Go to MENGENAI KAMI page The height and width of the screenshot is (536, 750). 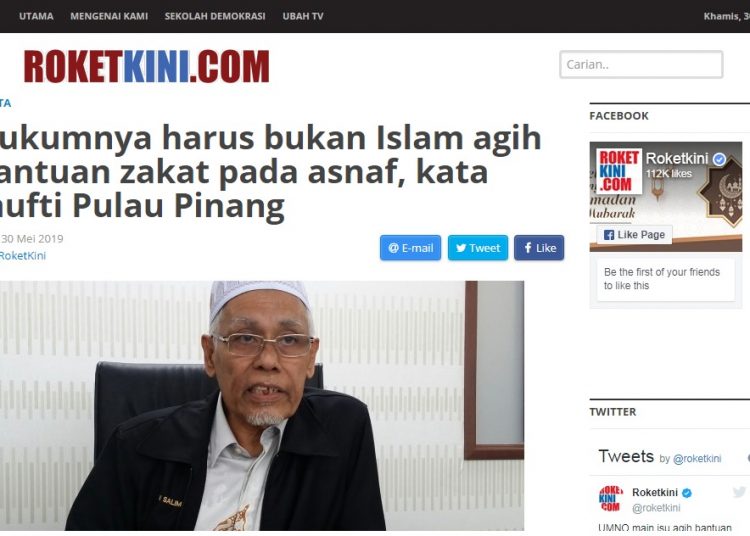pos(109,16)
